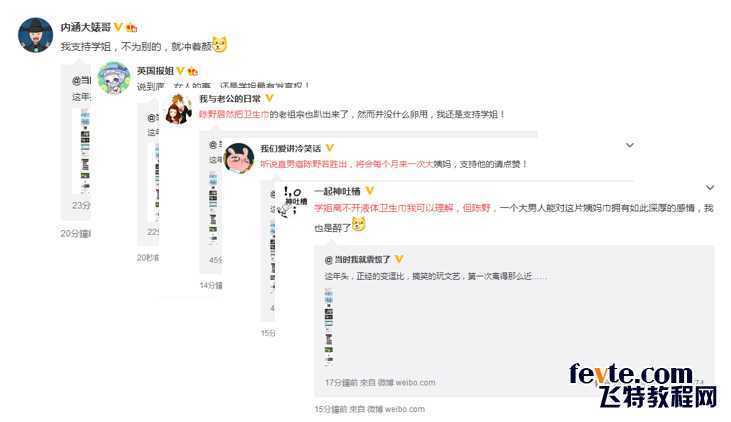The image size is (731, 422).
Task: Open username 我与老公的日常
Action: click(230, 98)
